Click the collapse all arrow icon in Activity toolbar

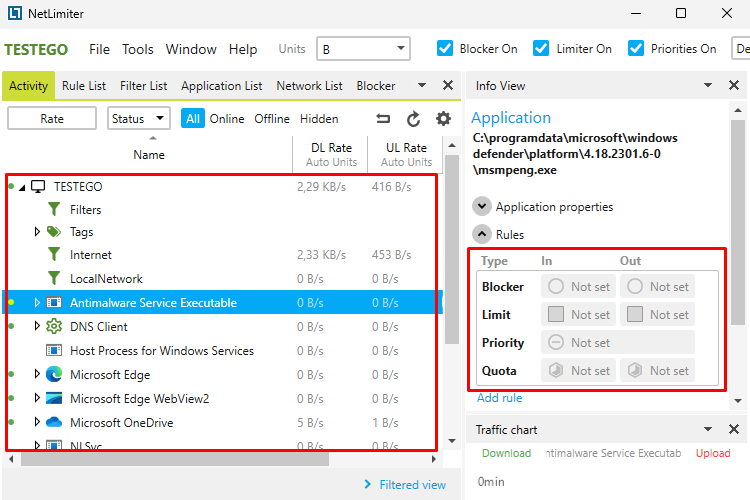click(383, 119)
